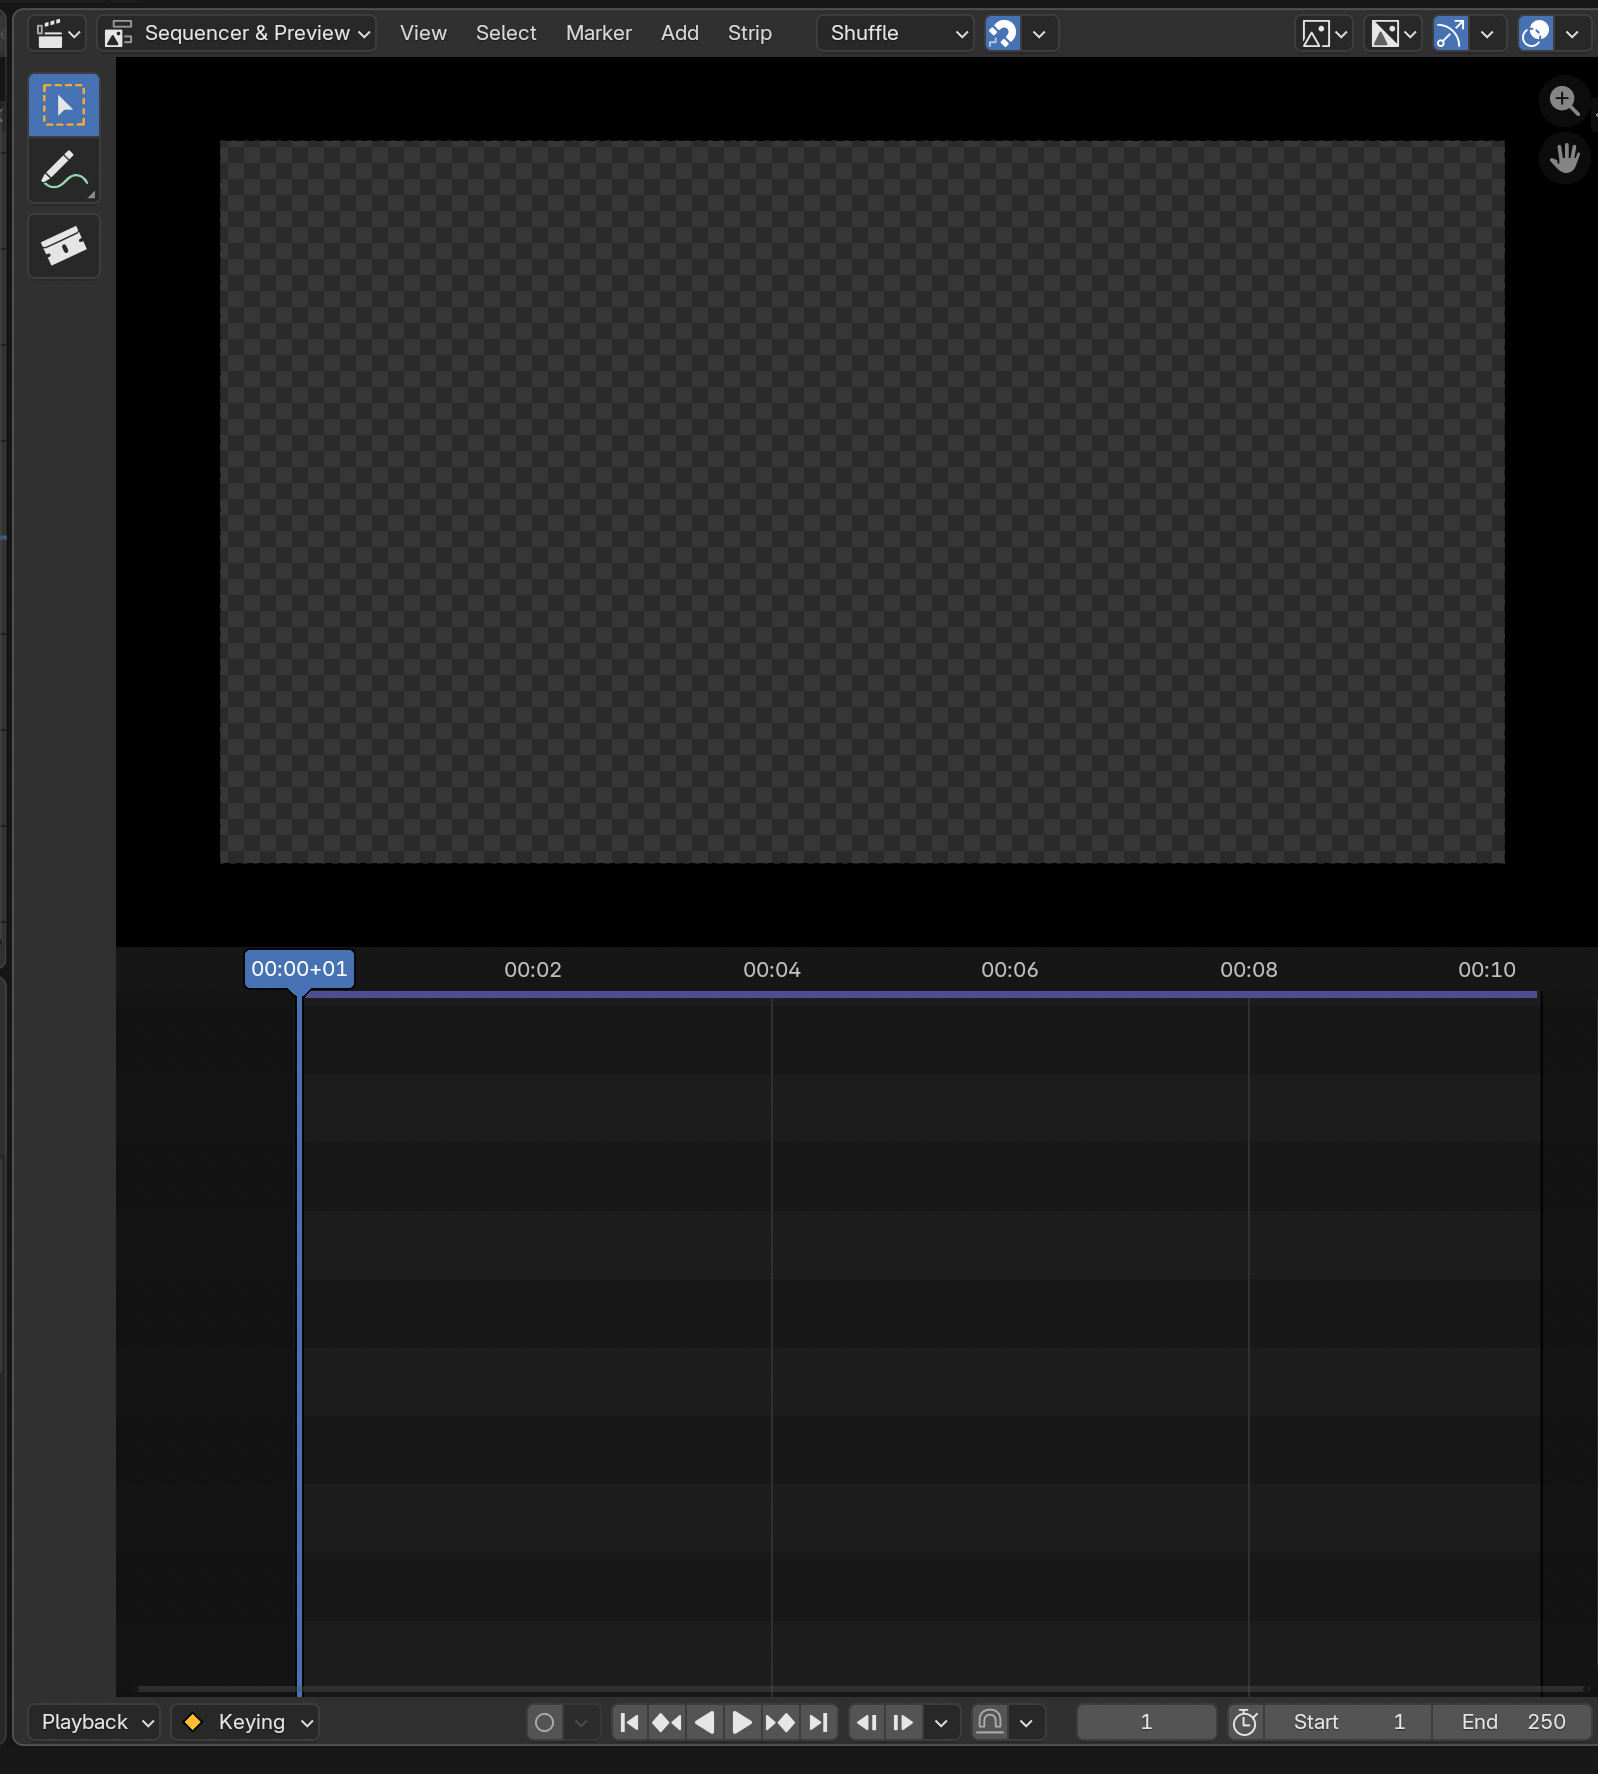The height and width of the screenshot is (1774, 1598).
Task: Expand the playhead snapping options in the footer
Action: coord(1026,1722)
